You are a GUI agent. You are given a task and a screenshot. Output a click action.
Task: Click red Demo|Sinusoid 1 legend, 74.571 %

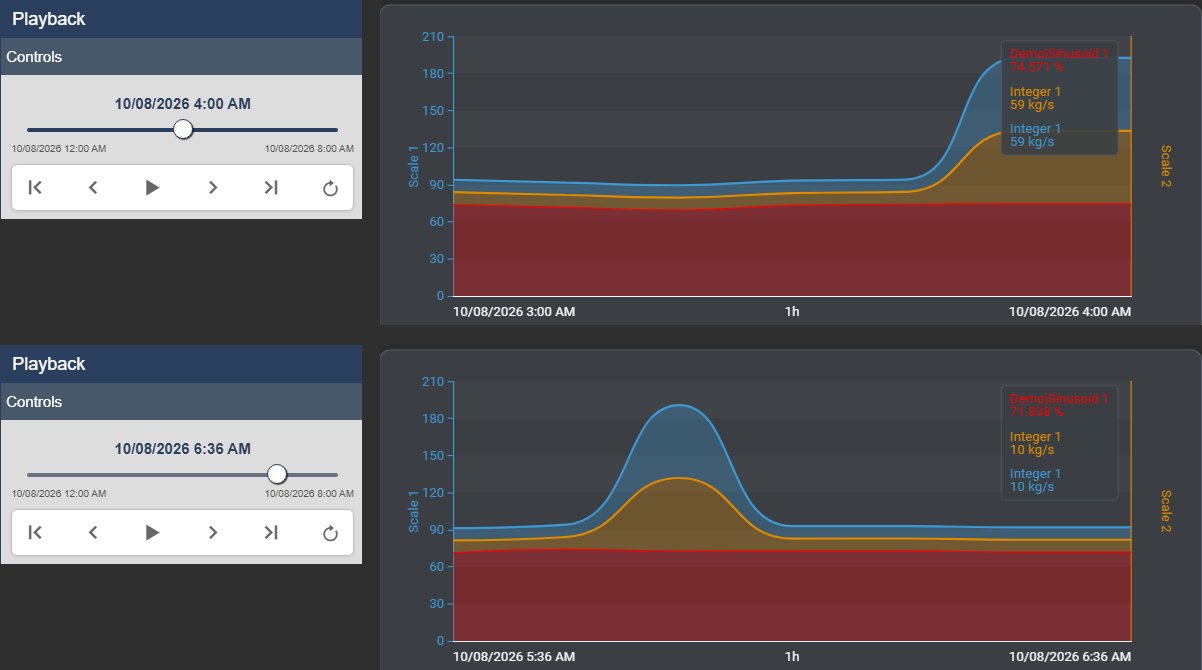coord(1059,61)
